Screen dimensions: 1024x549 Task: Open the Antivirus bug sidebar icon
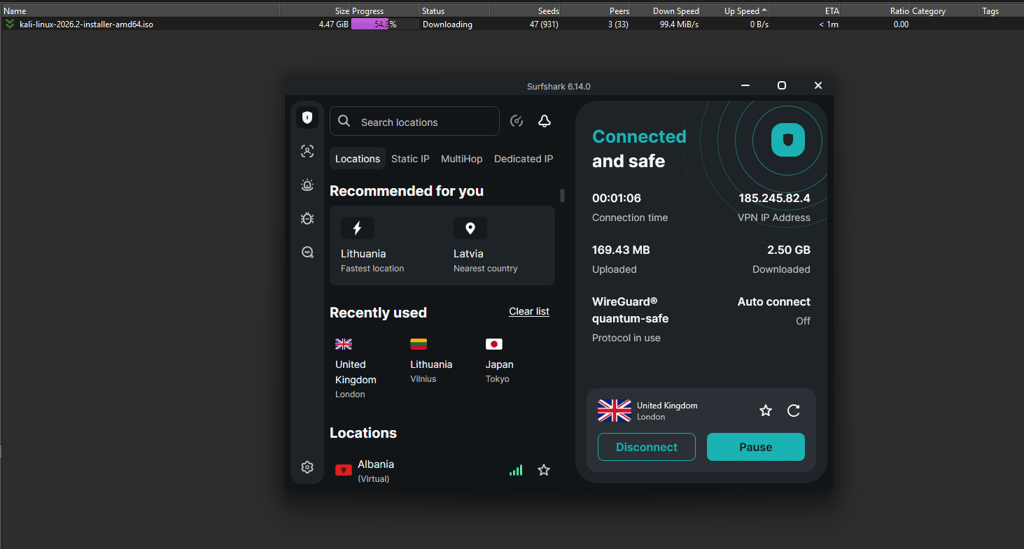(307, 219)
